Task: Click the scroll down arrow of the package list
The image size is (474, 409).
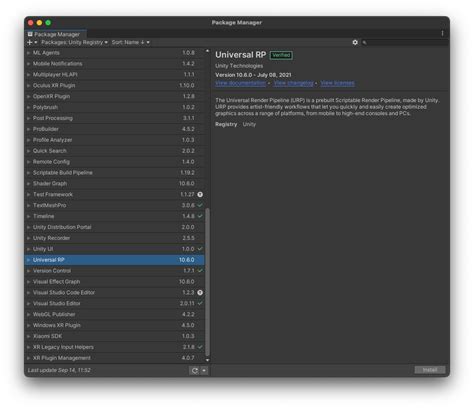Action: pos(207,360)
